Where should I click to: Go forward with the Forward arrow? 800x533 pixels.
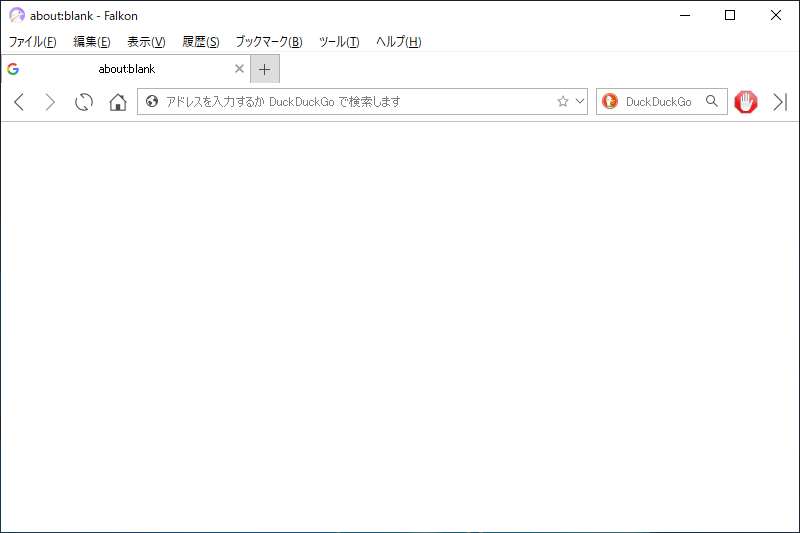[x=50, y=102]
